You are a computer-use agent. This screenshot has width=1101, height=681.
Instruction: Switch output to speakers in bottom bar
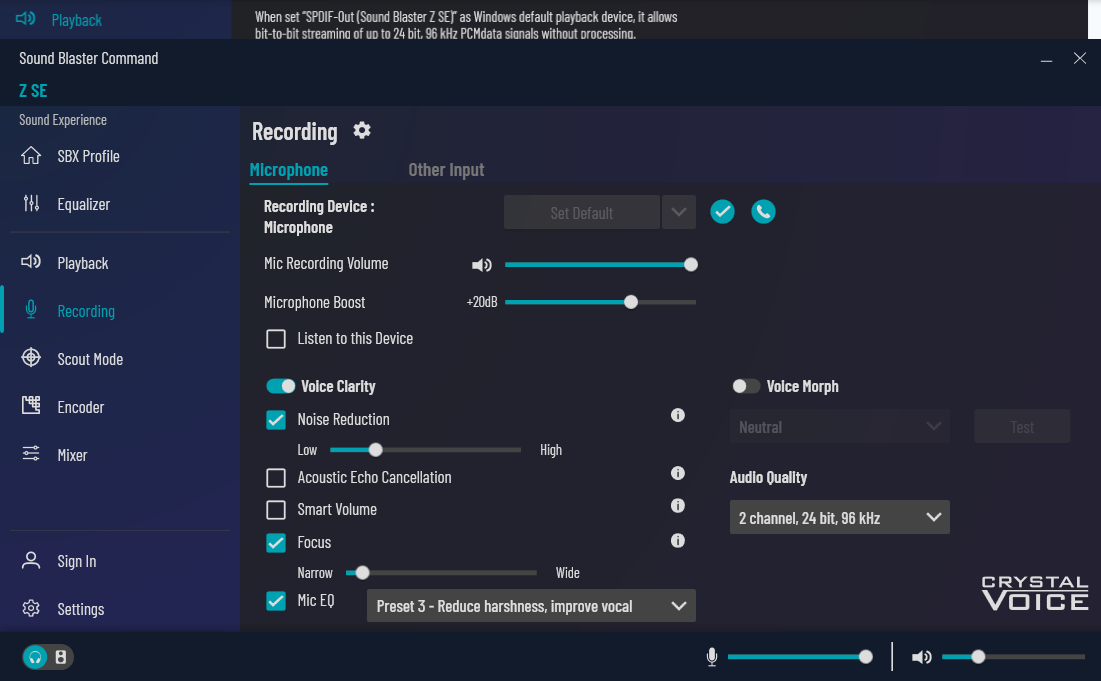61,657
